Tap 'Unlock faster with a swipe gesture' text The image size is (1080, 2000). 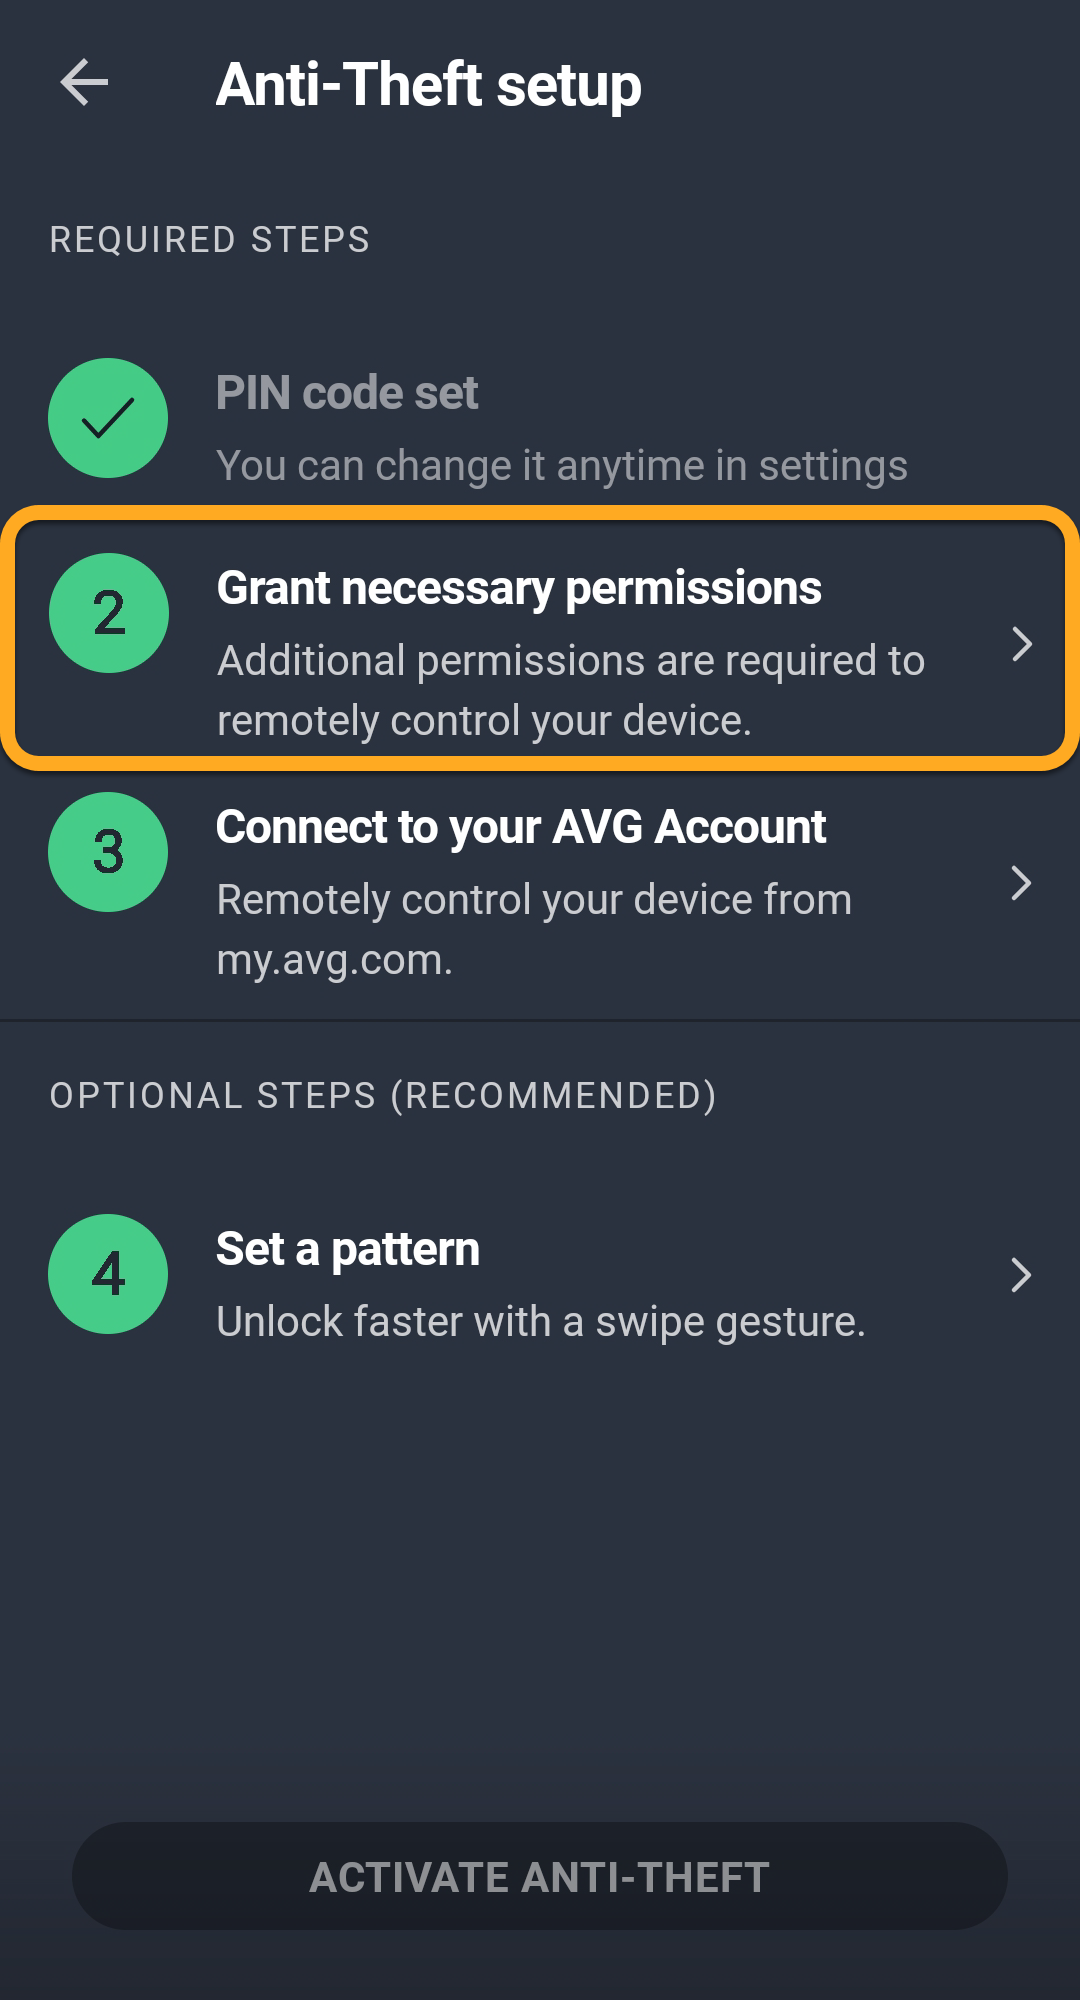pos(540,1322)
